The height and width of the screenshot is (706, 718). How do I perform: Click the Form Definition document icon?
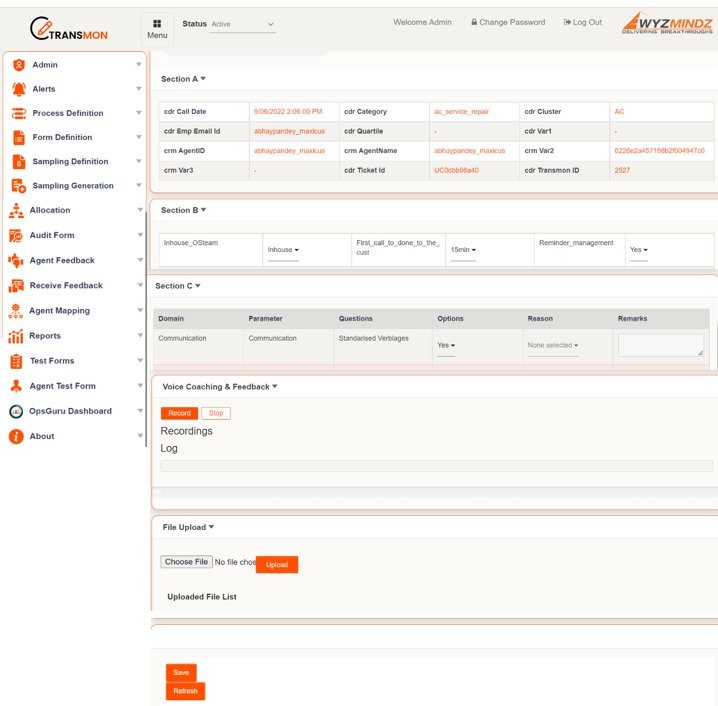pos(19,137)
